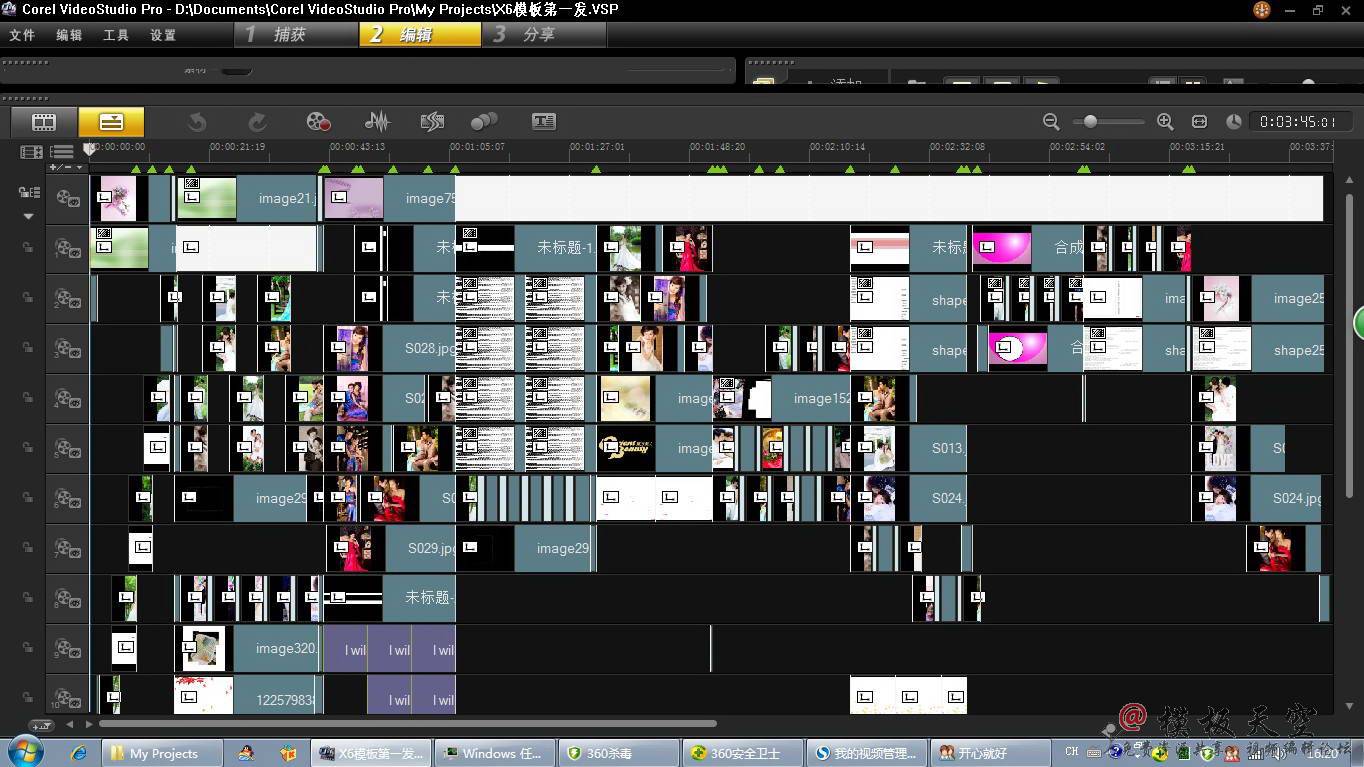Select the image21.j clip on video track

(x=247, y=198)
